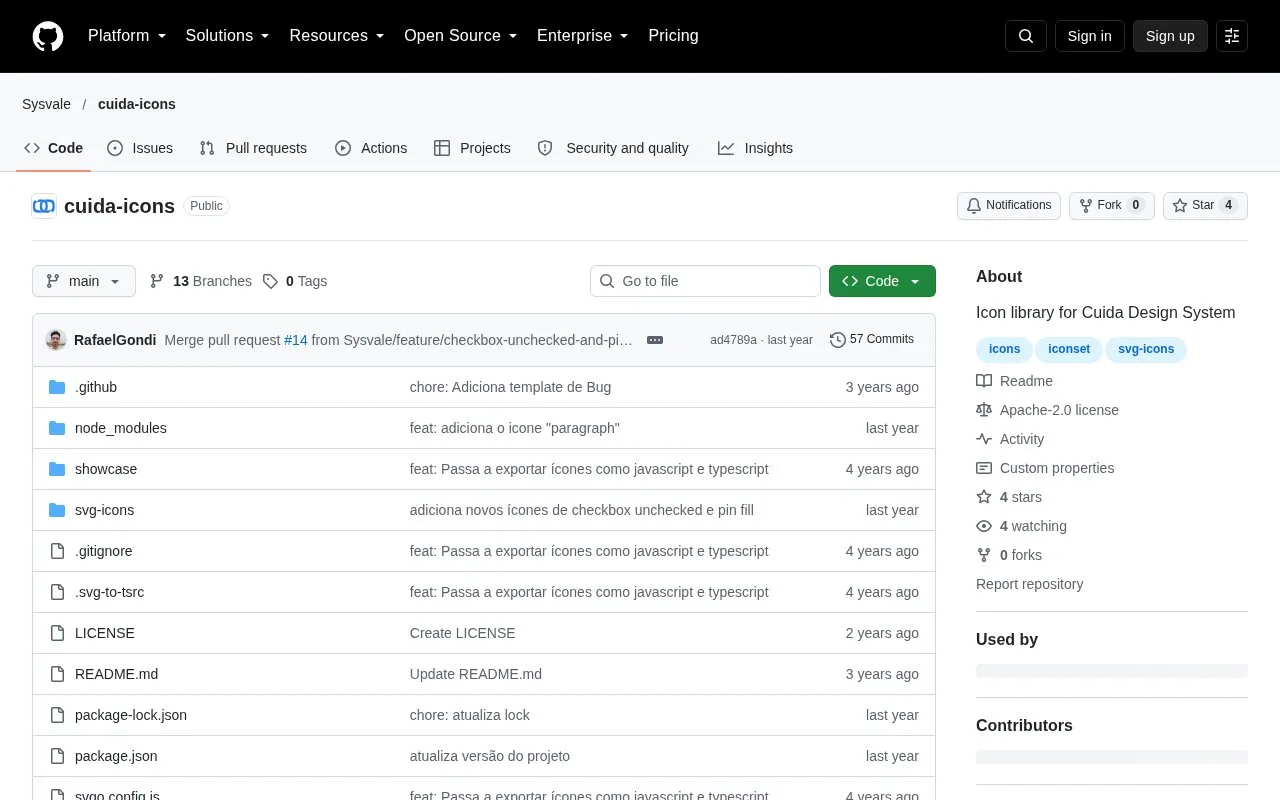Switch to the Issues tab
Viewport: 1280px width, 800px height.
[x=140, y=148]
